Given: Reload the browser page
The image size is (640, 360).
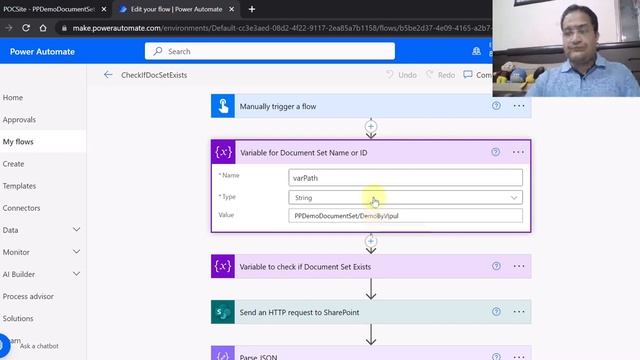Looking at the screenshot, I should [26, 28].
